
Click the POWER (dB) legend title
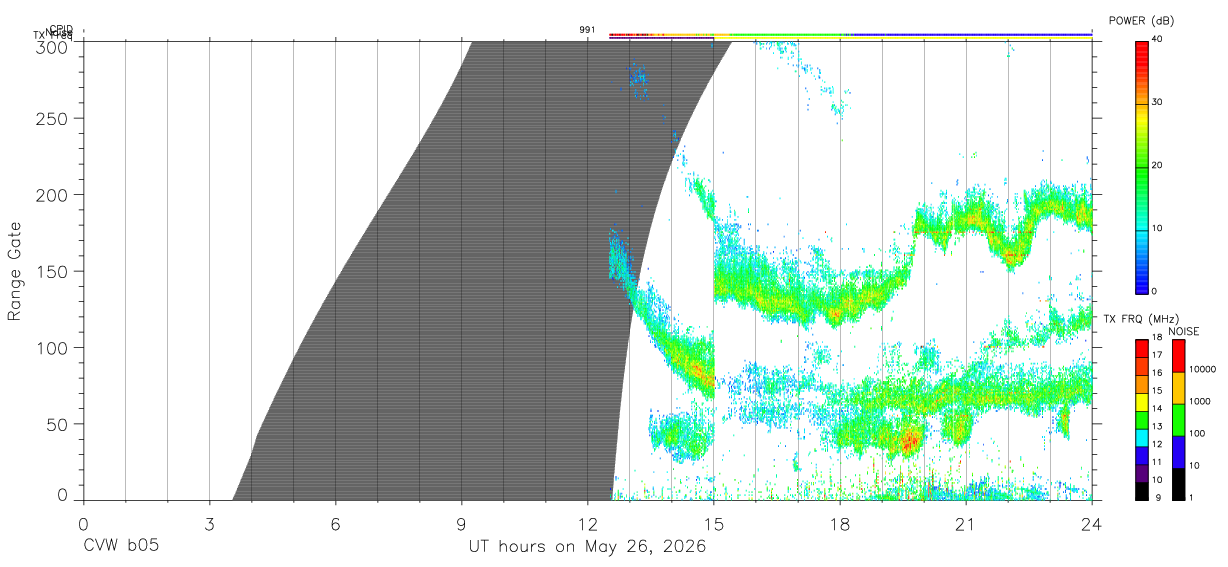1141,21
